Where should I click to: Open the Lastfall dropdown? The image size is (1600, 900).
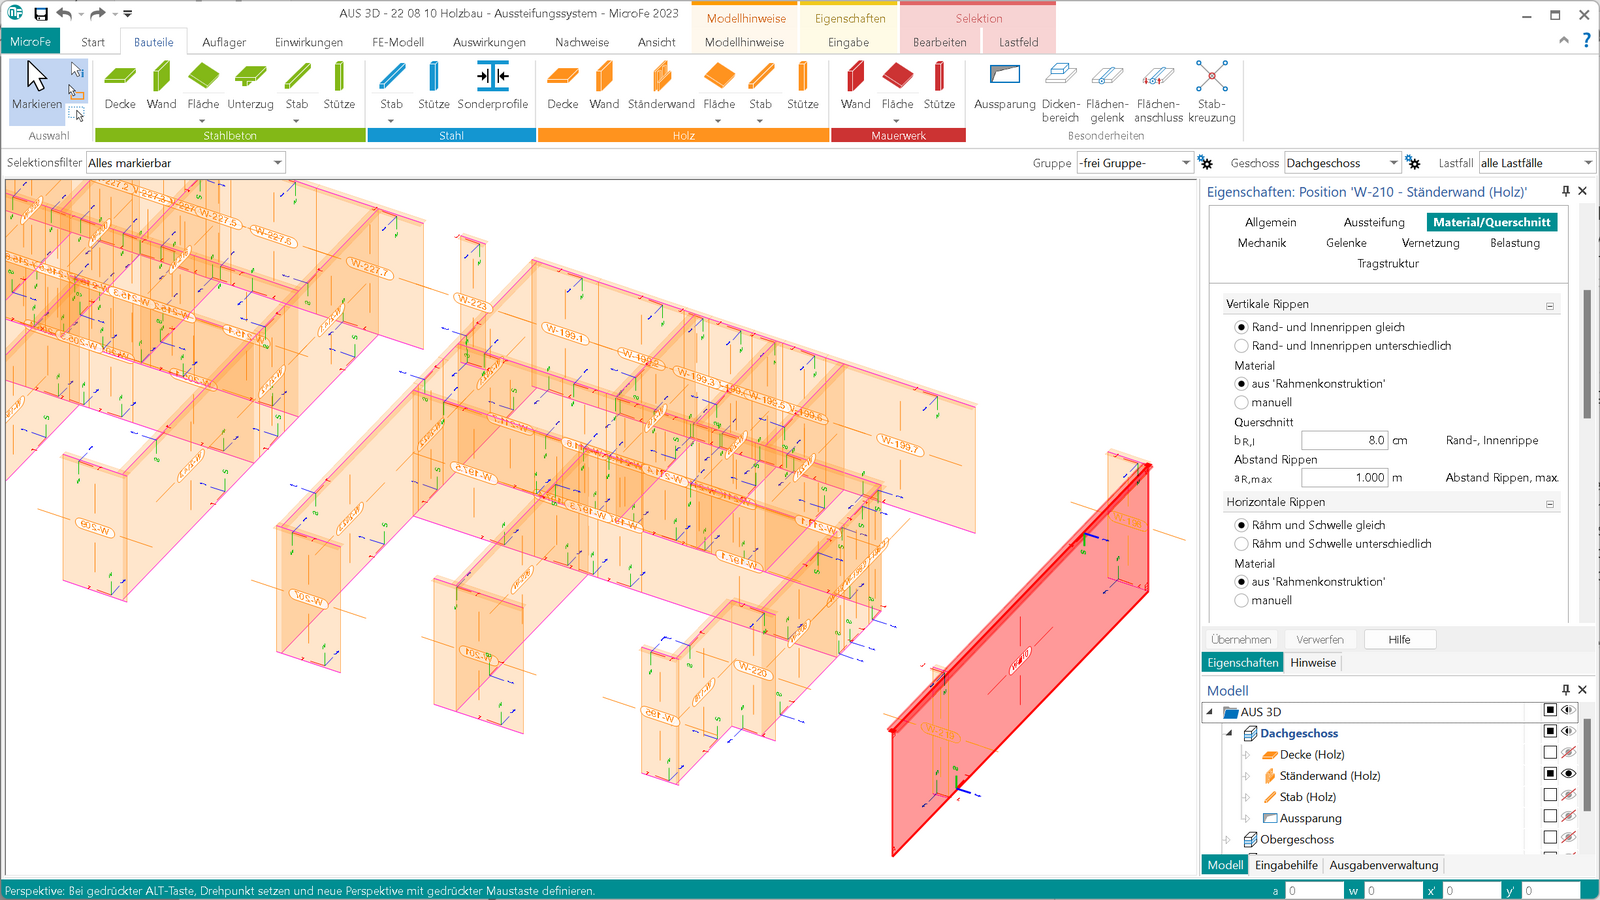(1537, 163)
